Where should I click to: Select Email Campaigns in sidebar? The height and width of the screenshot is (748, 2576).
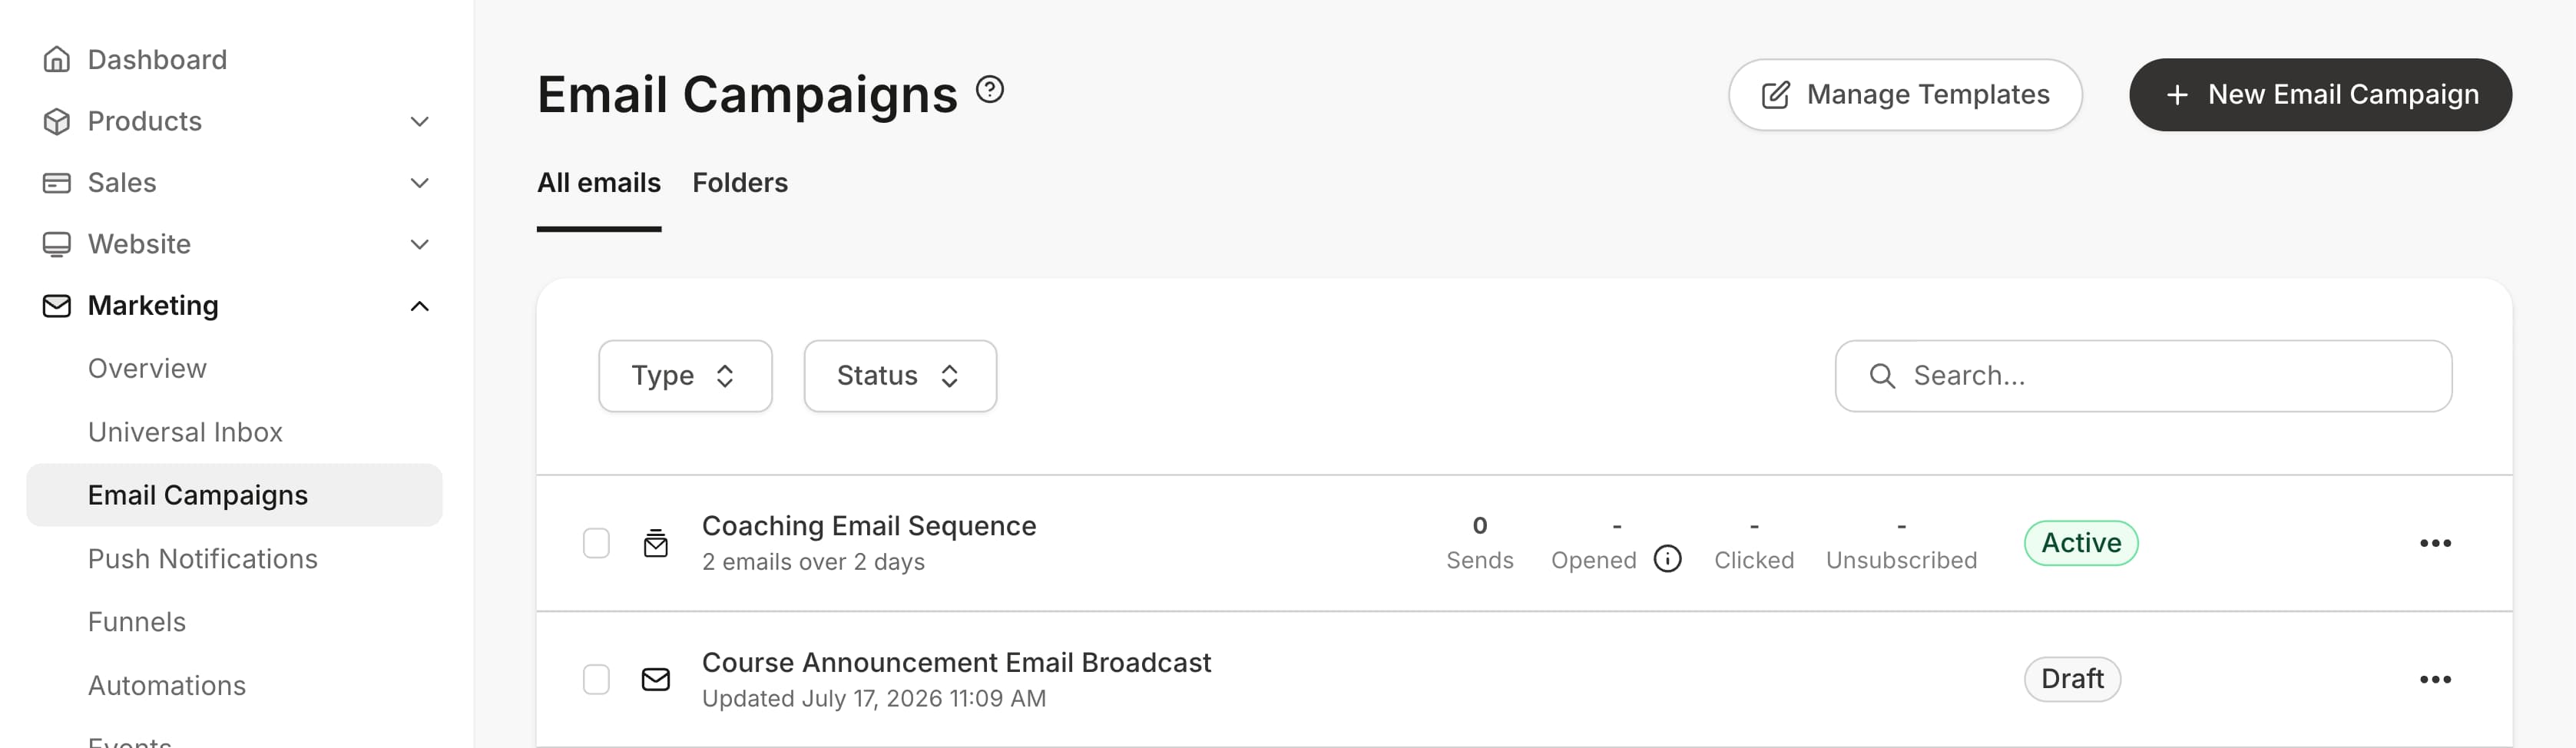point(234,495)
